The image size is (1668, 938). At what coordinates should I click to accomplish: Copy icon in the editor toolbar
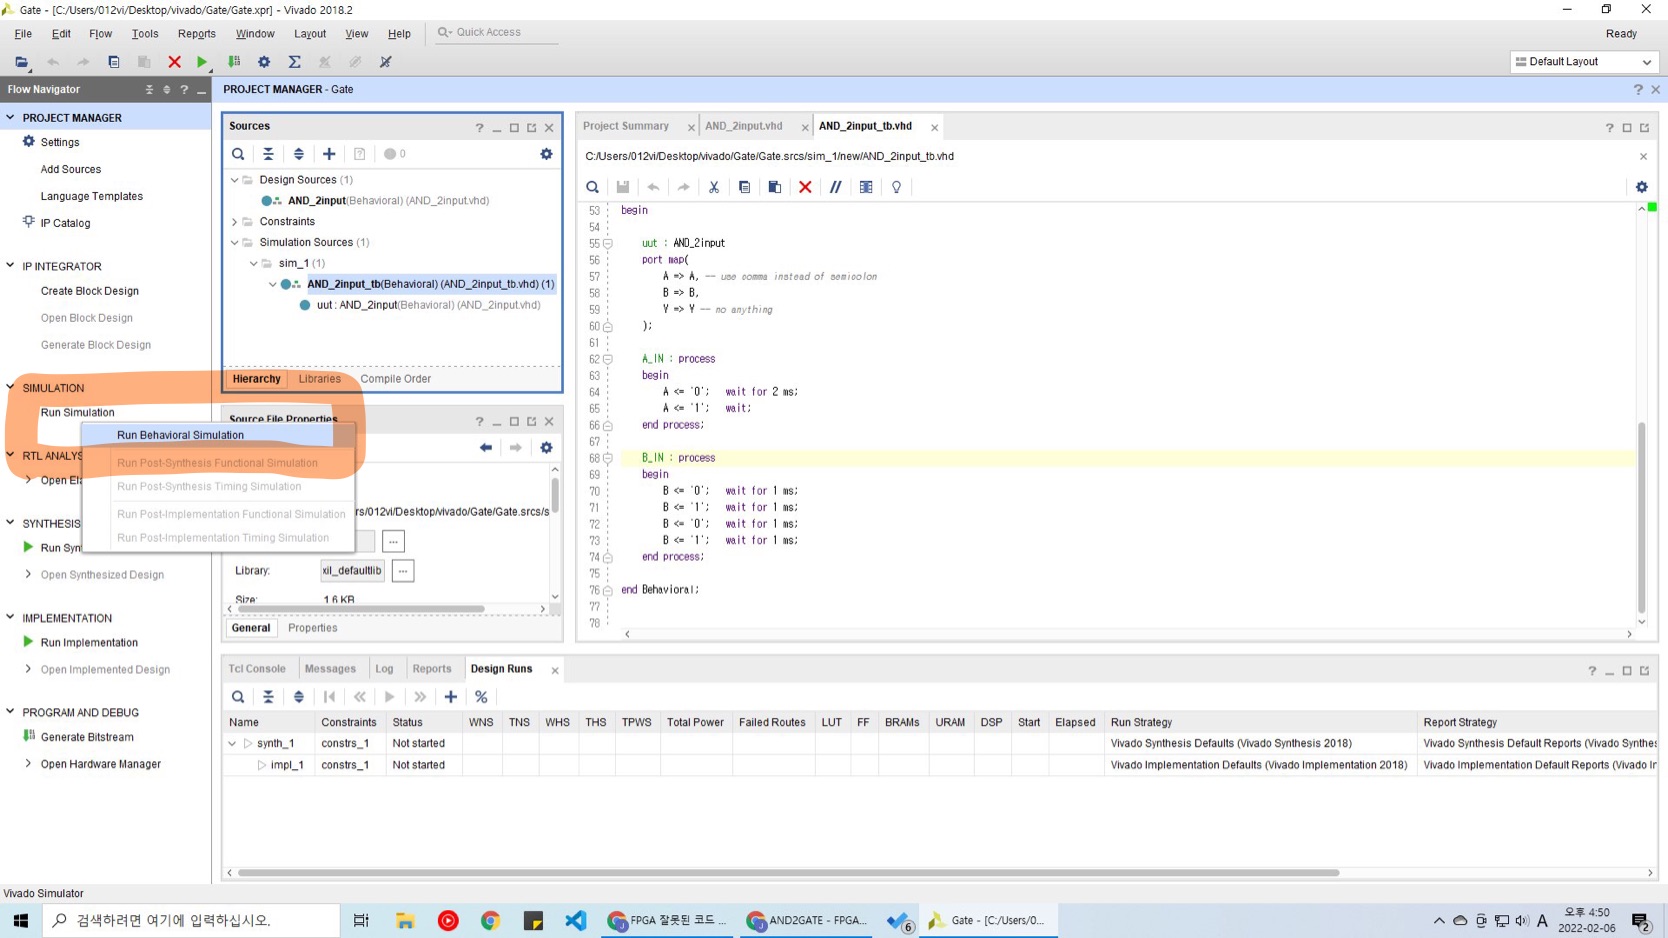pyautogui.click(x=744, y=187)
